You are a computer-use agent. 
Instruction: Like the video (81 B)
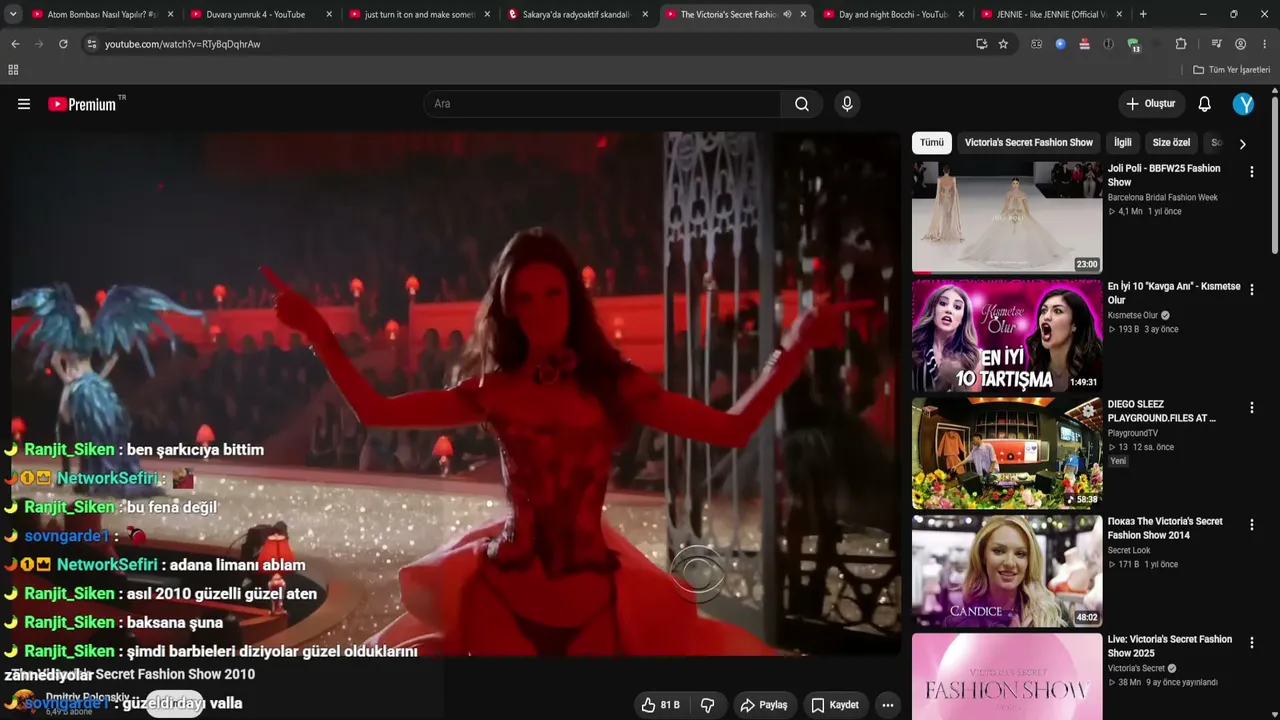coord(661,705)
